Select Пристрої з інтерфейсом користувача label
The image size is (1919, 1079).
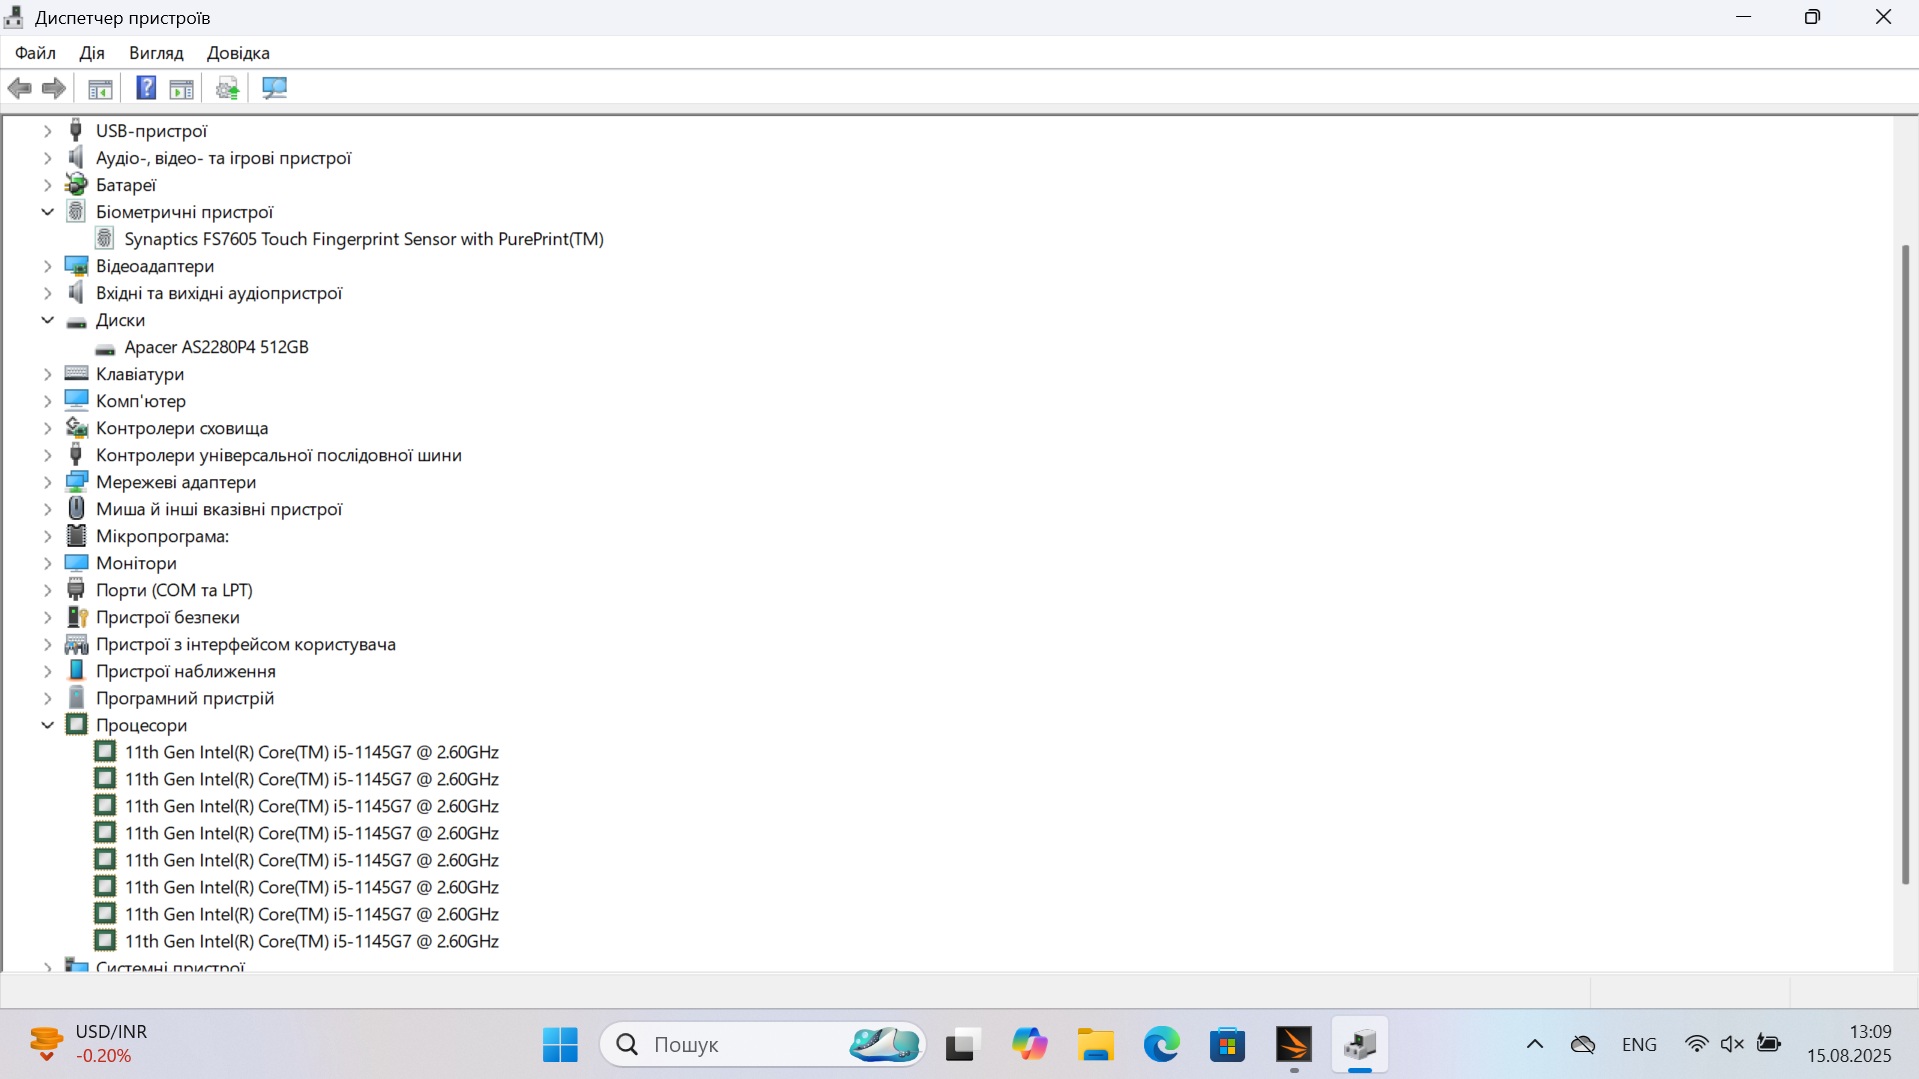pos(246,643)
